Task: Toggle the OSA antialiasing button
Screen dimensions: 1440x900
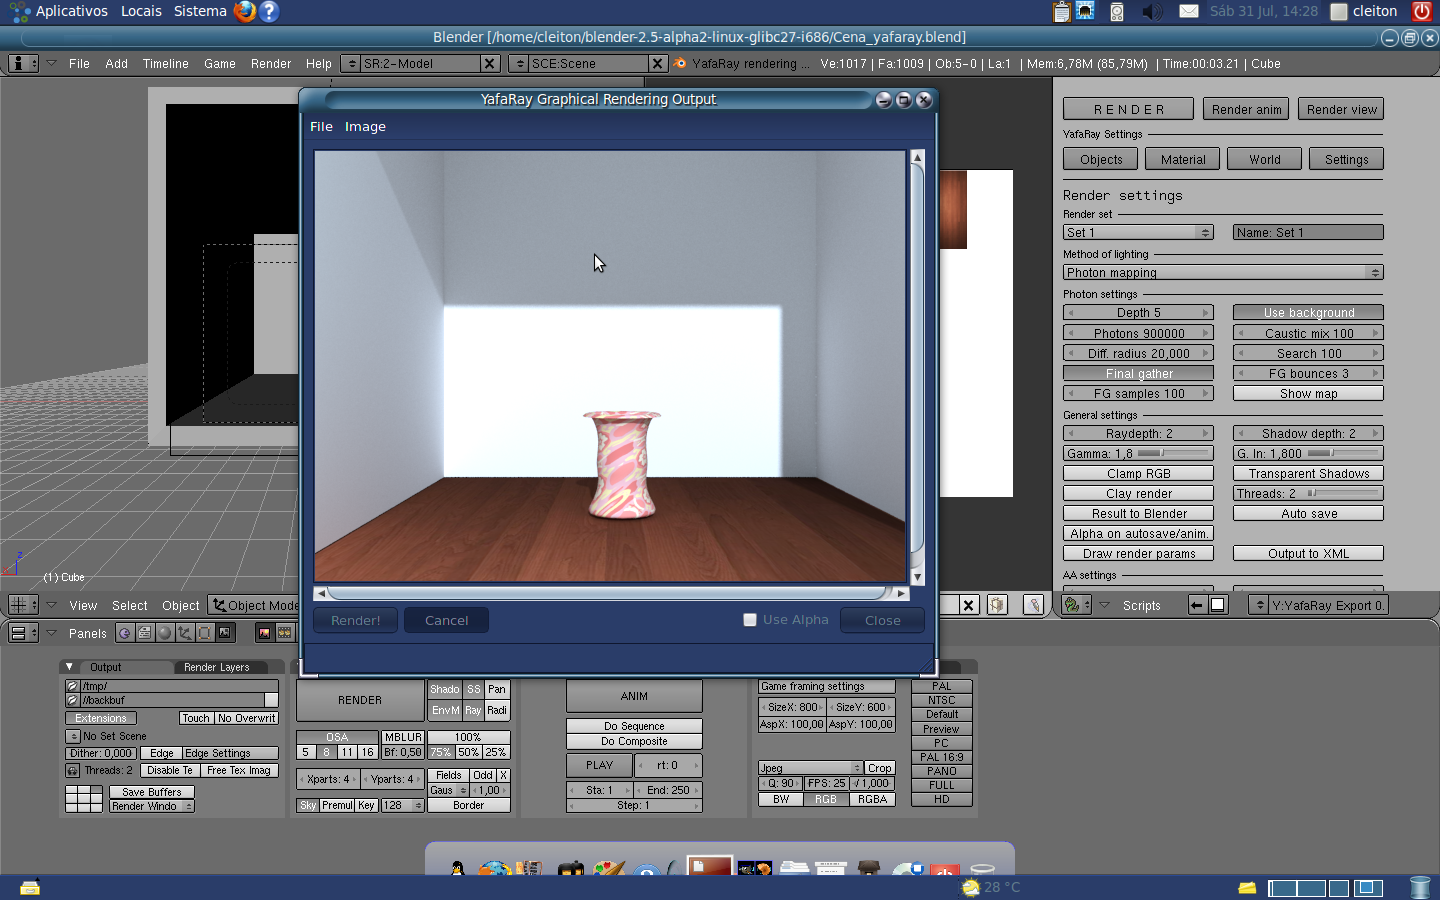Action: pyautogui.click(x=337, y=737)
